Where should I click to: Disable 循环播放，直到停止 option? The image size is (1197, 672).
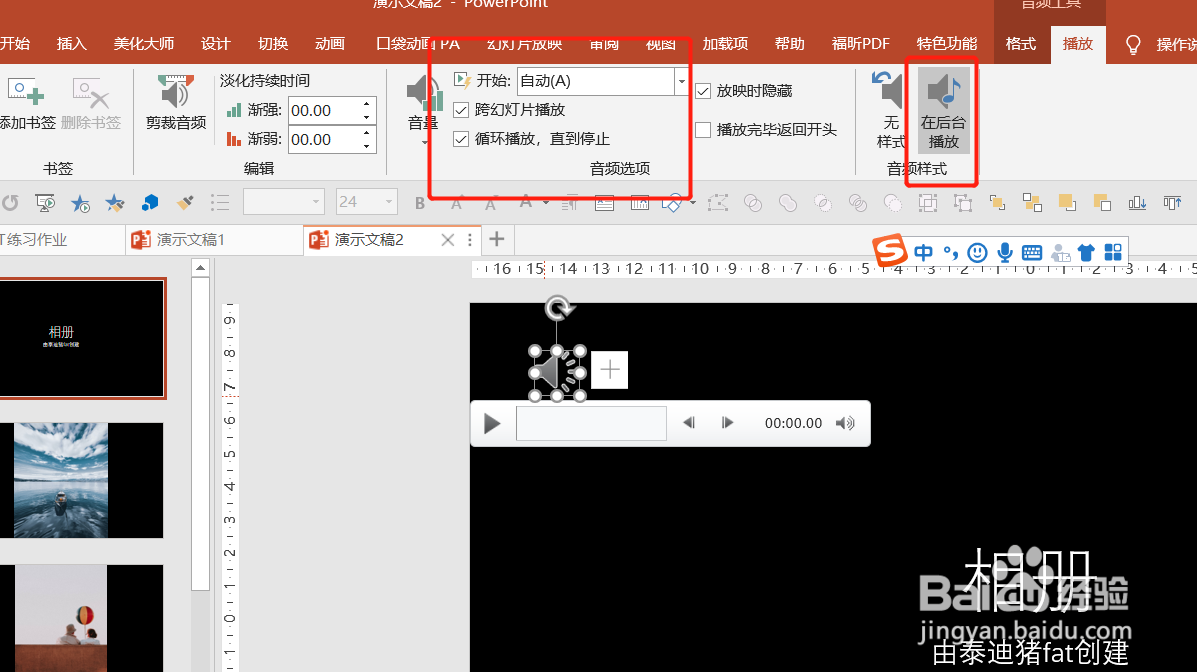461,139
